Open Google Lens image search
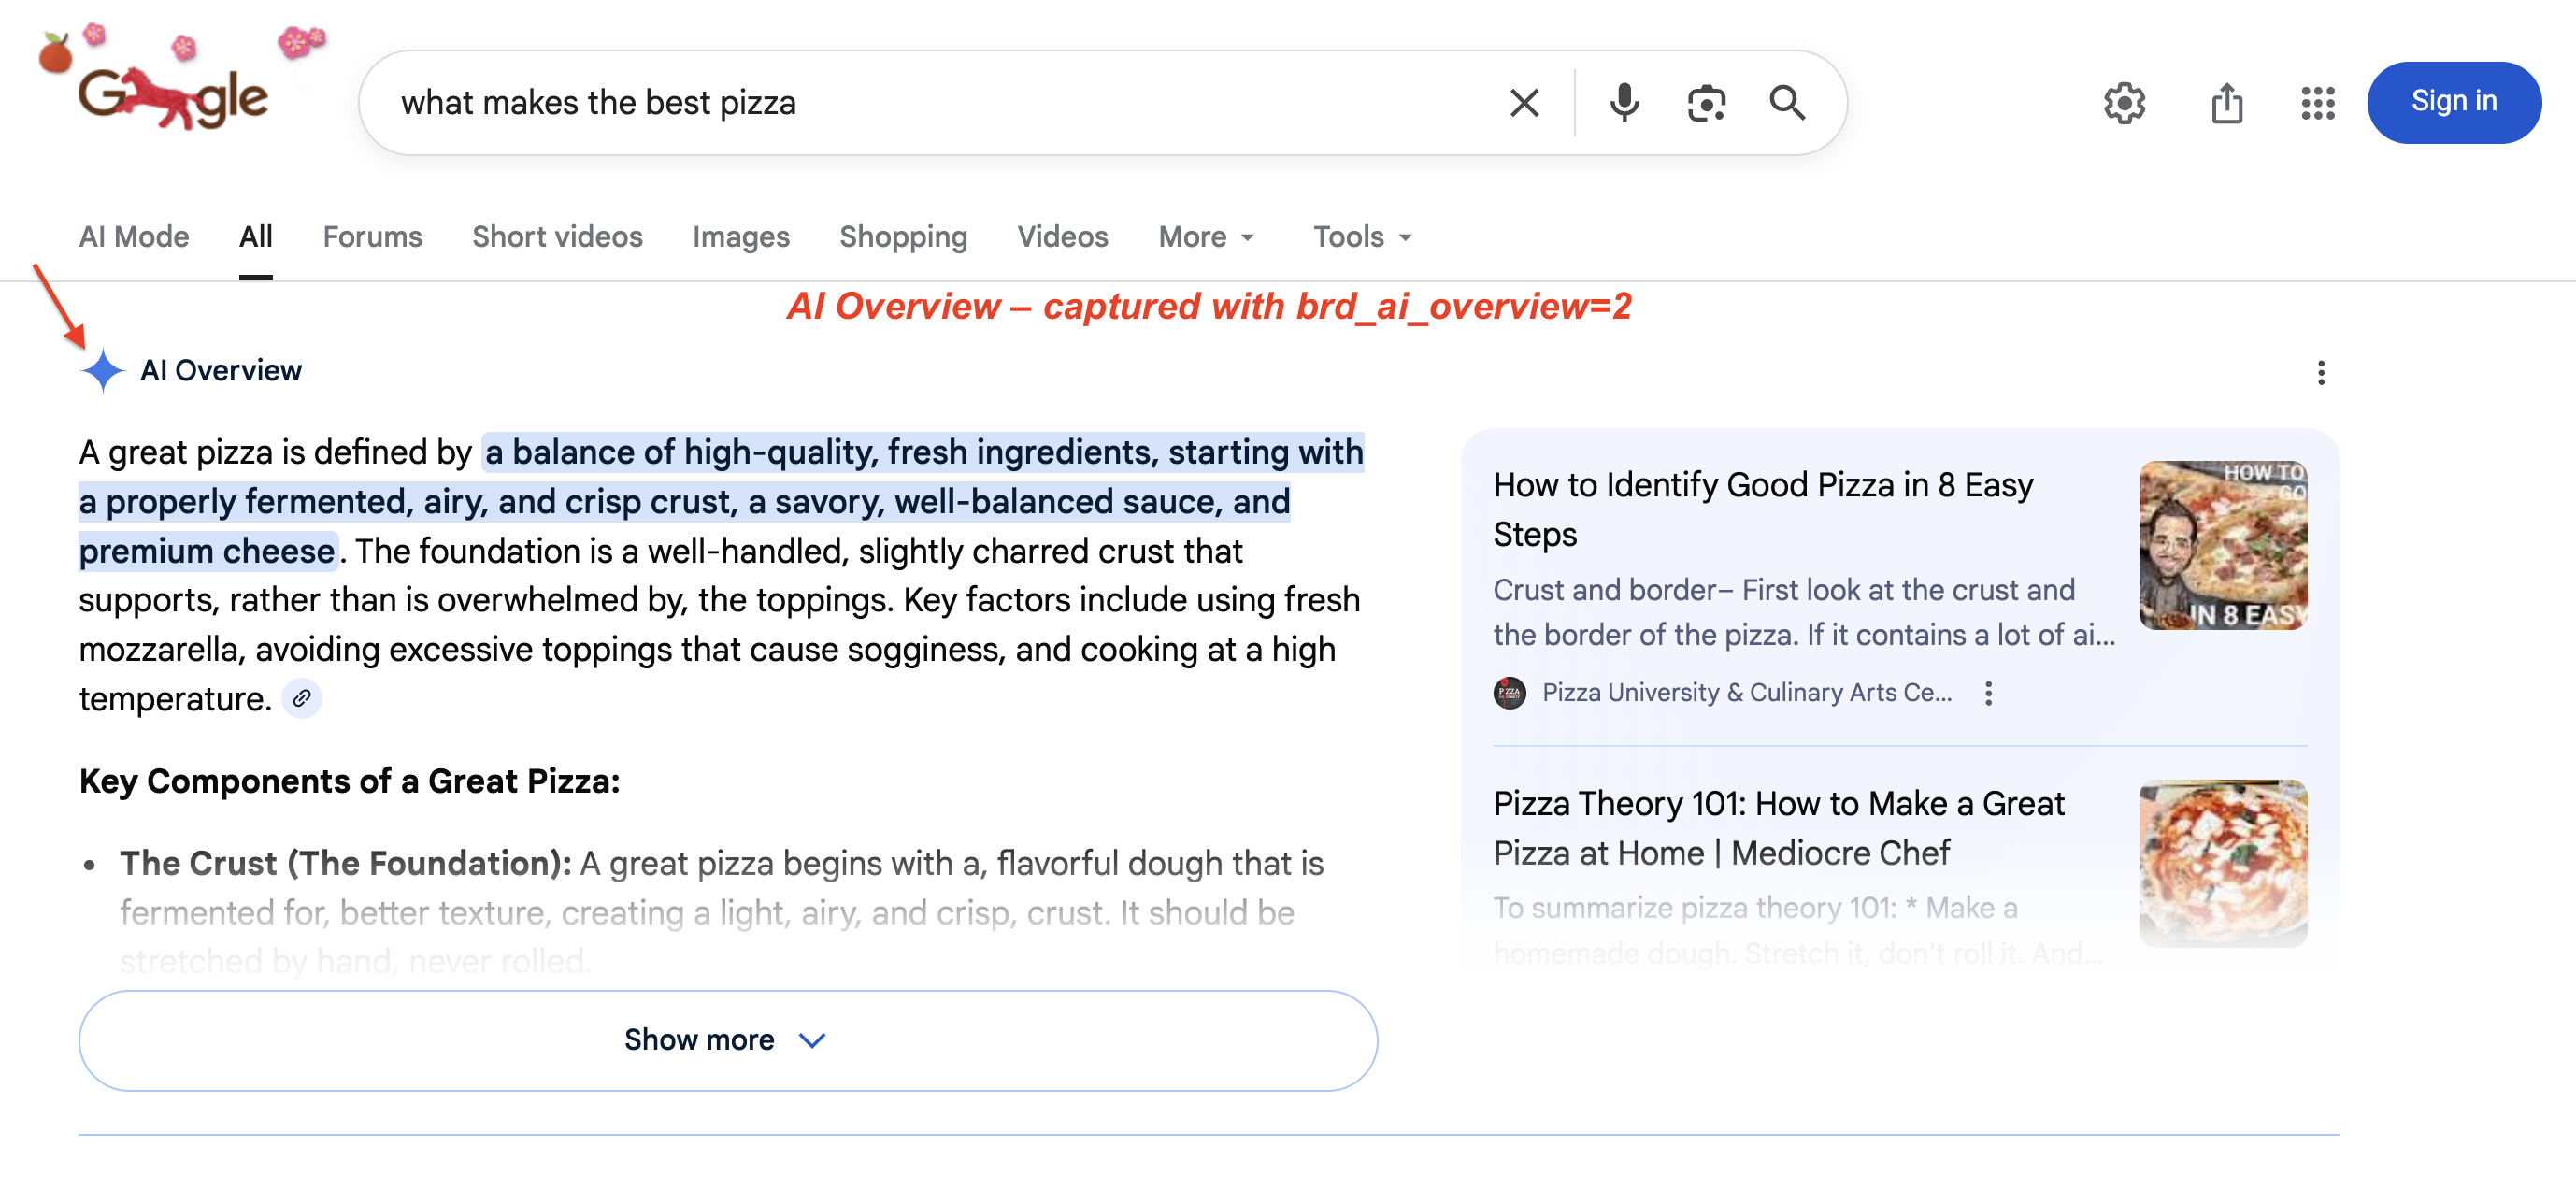2576x1204 pixels. [x=1705, y=102]
